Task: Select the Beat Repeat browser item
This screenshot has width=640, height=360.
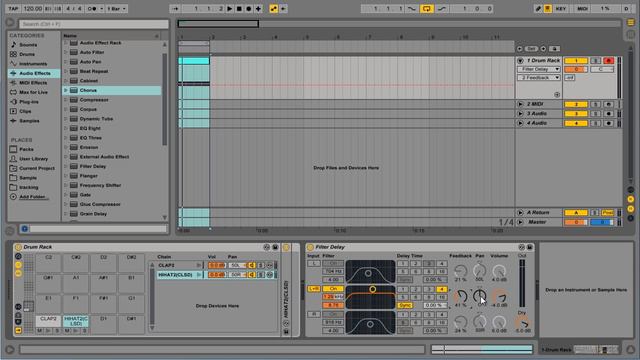Action: (94, 71)
